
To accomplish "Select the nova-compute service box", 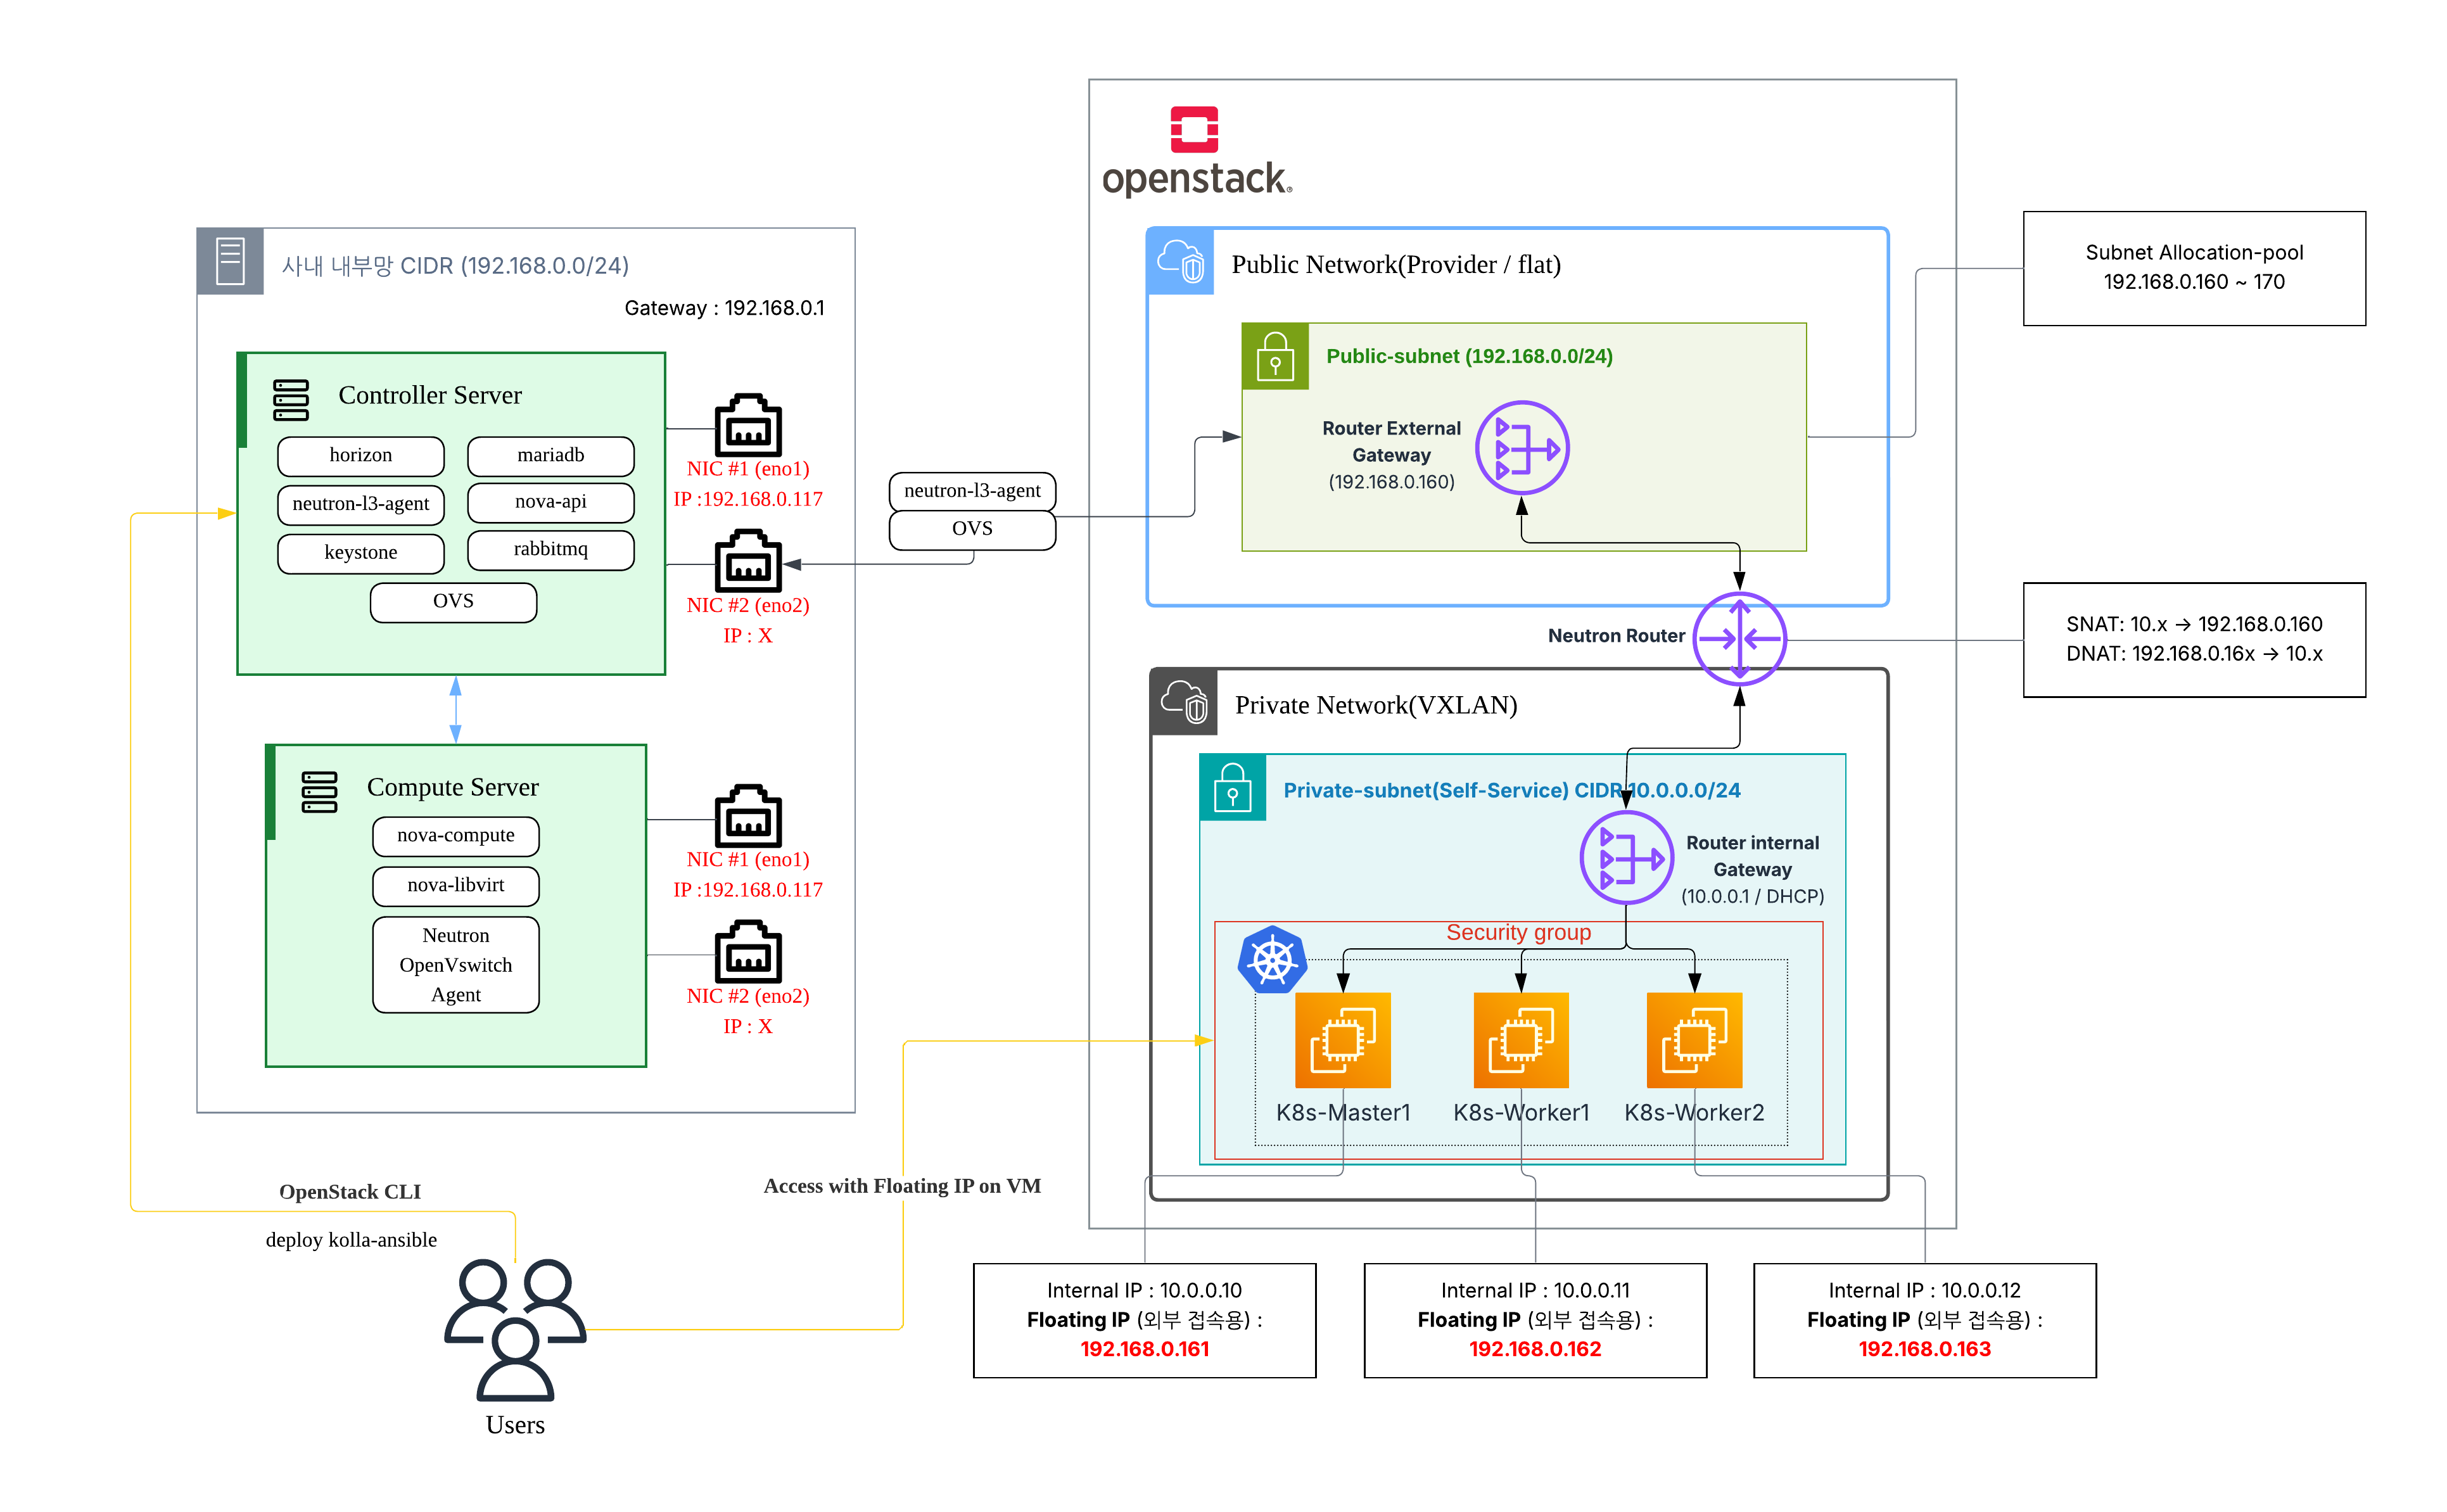I will tap(456, 836).
